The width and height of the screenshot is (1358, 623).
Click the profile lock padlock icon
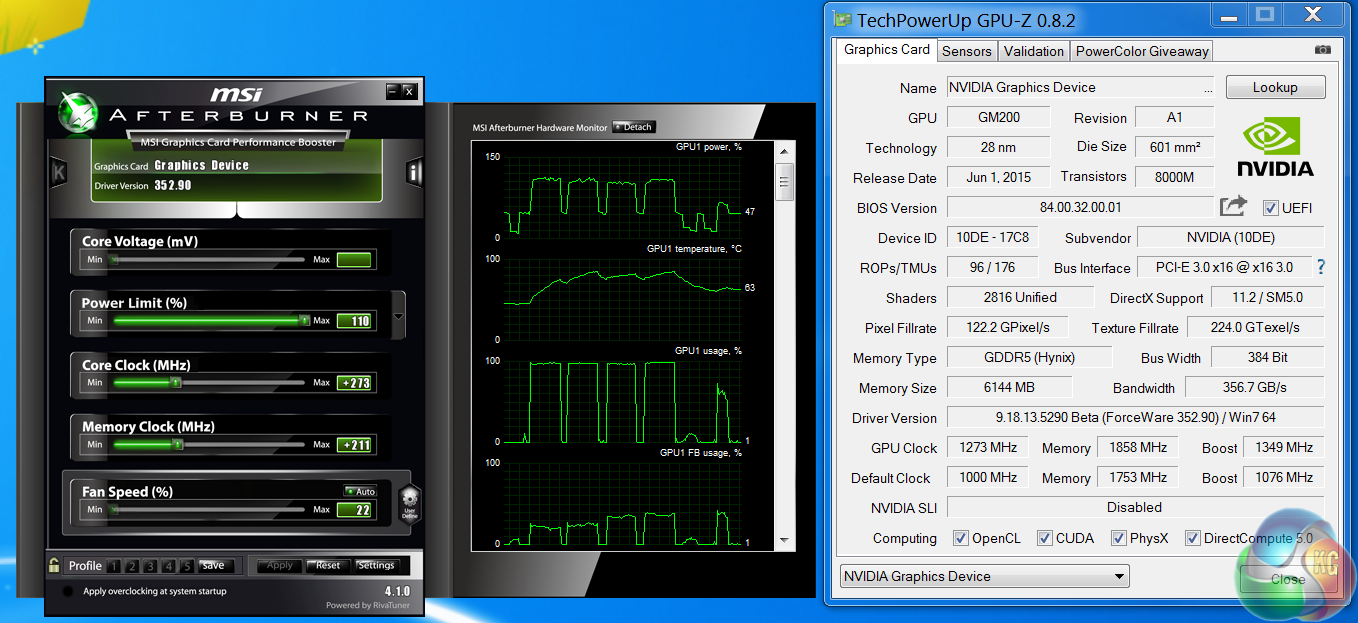coord(54,565)
